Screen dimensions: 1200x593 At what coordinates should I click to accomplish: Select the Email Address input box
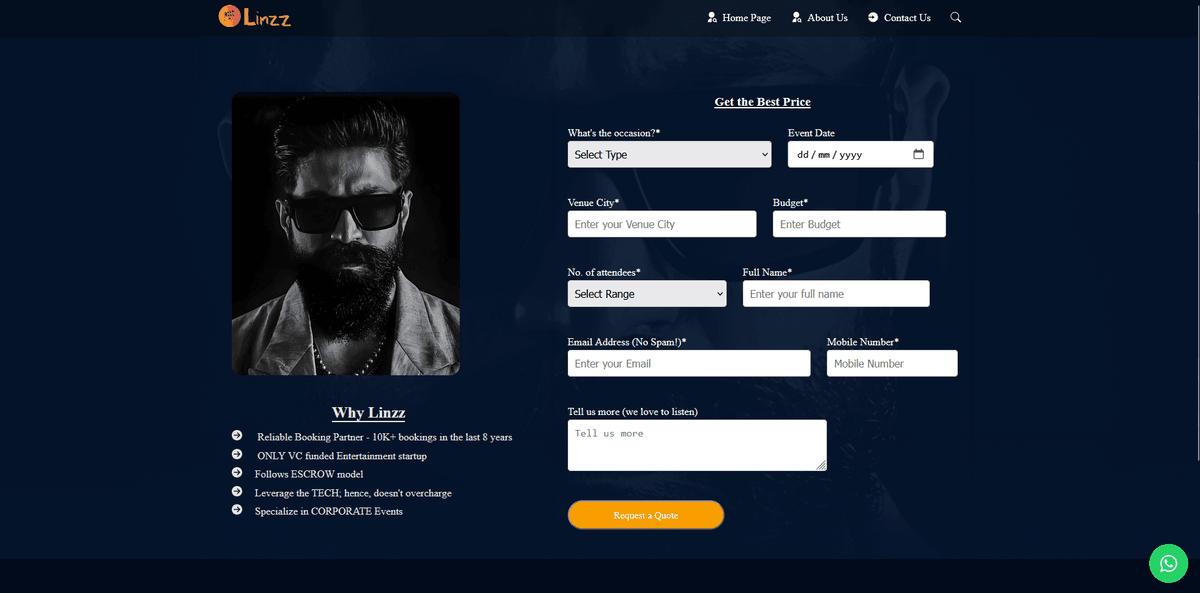click(x=688, y=364)
